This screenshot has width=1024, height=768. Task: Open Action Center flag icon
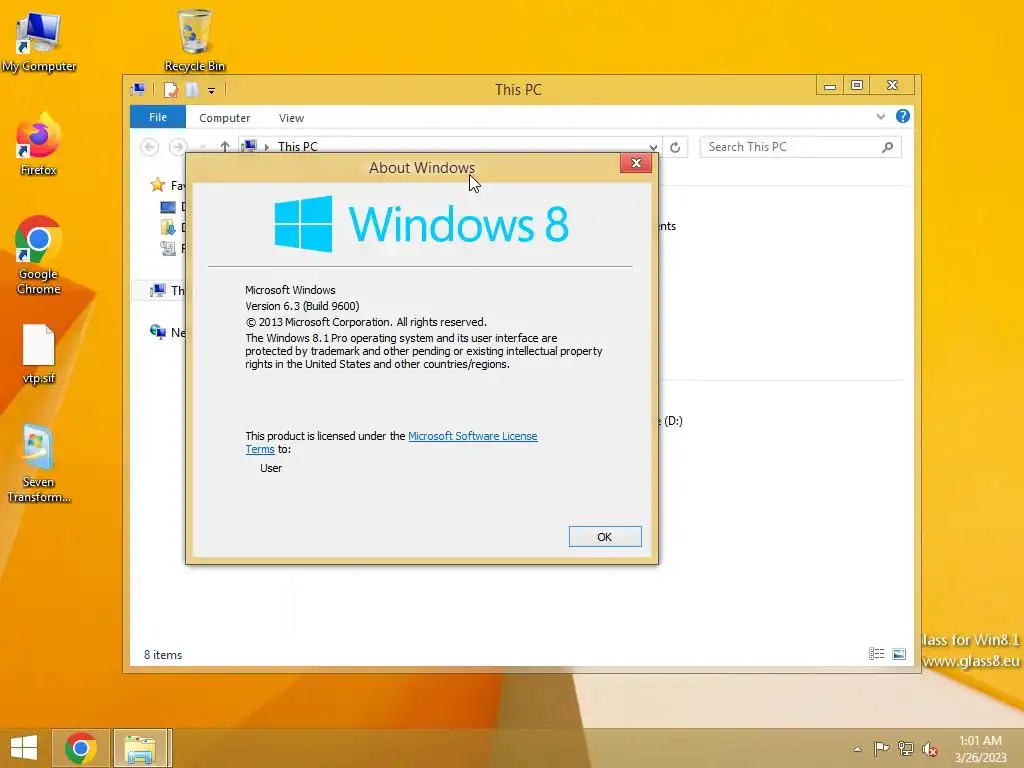point(881,748)
